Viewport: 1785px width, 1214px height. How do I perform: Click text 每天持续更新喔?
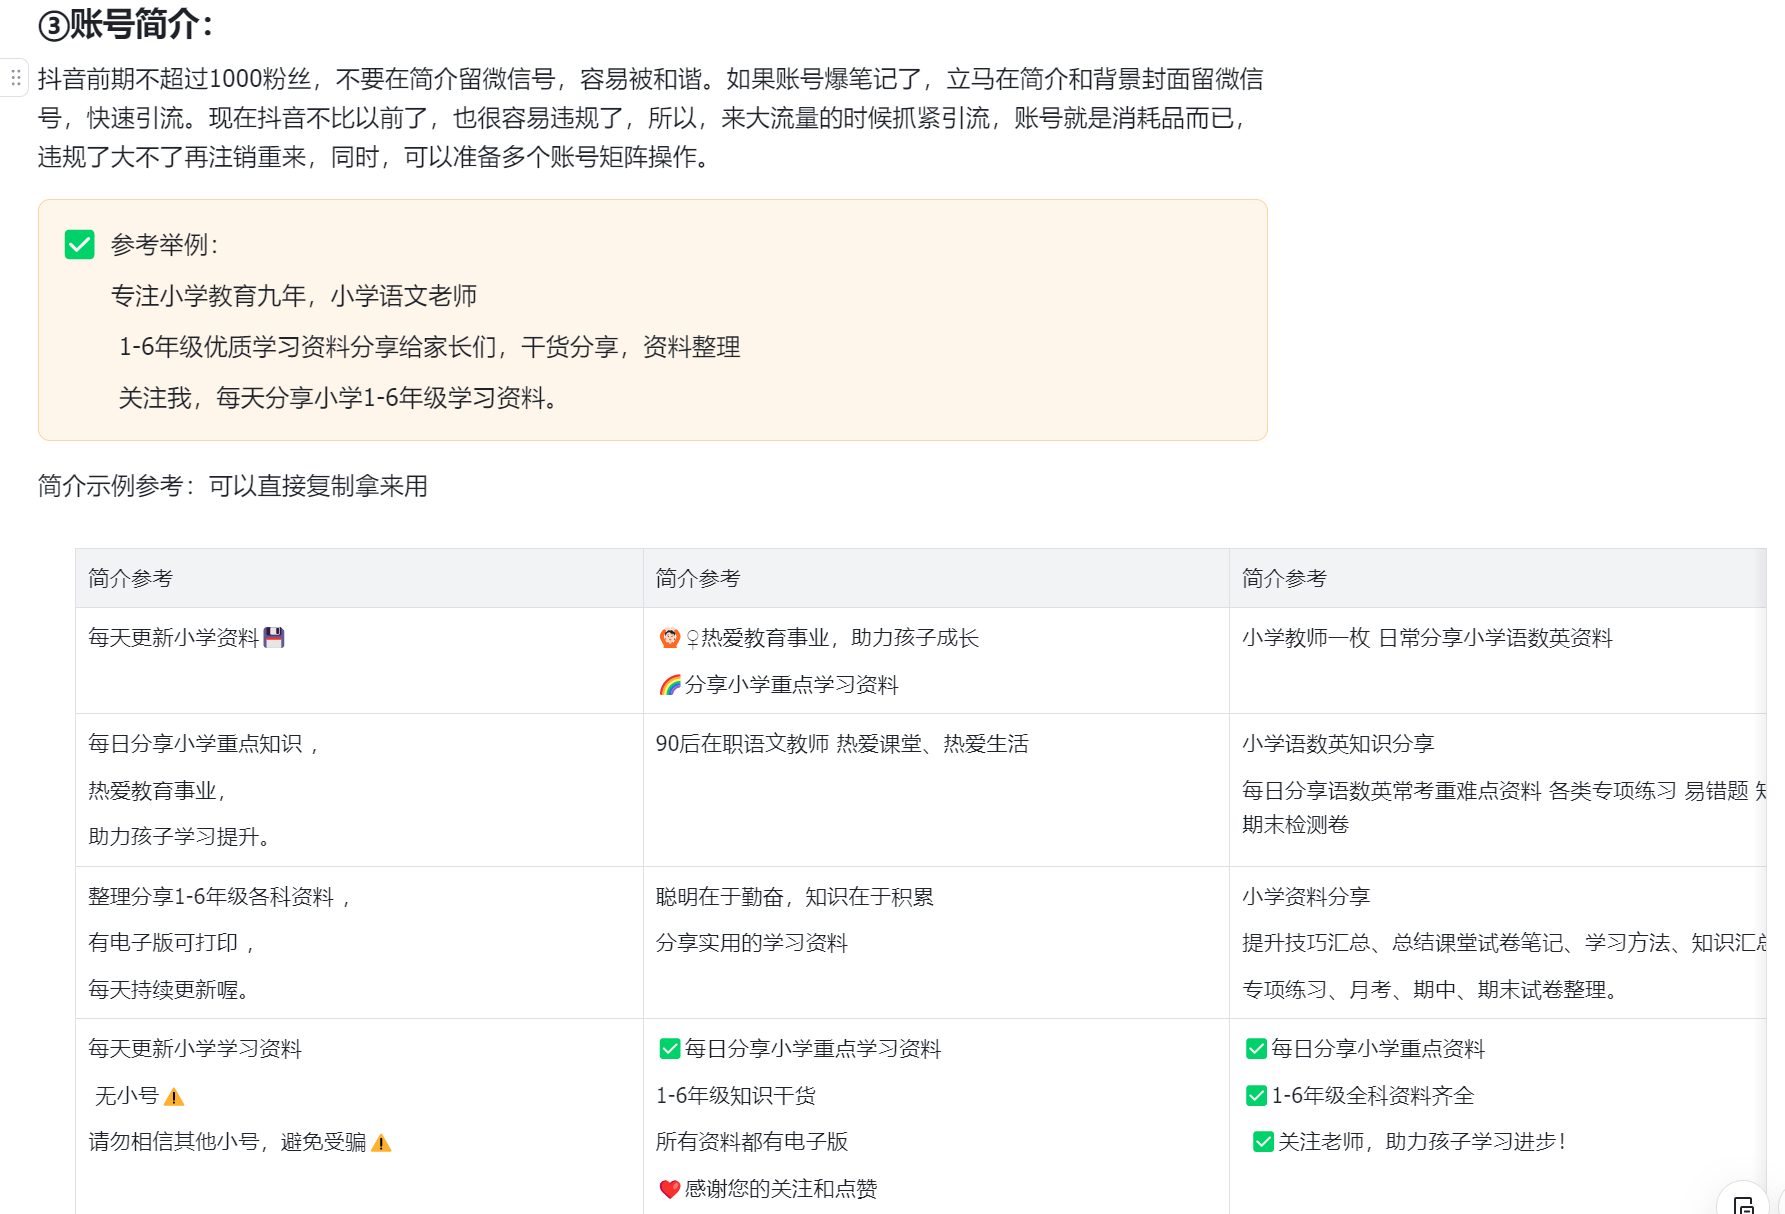[170, 990]
